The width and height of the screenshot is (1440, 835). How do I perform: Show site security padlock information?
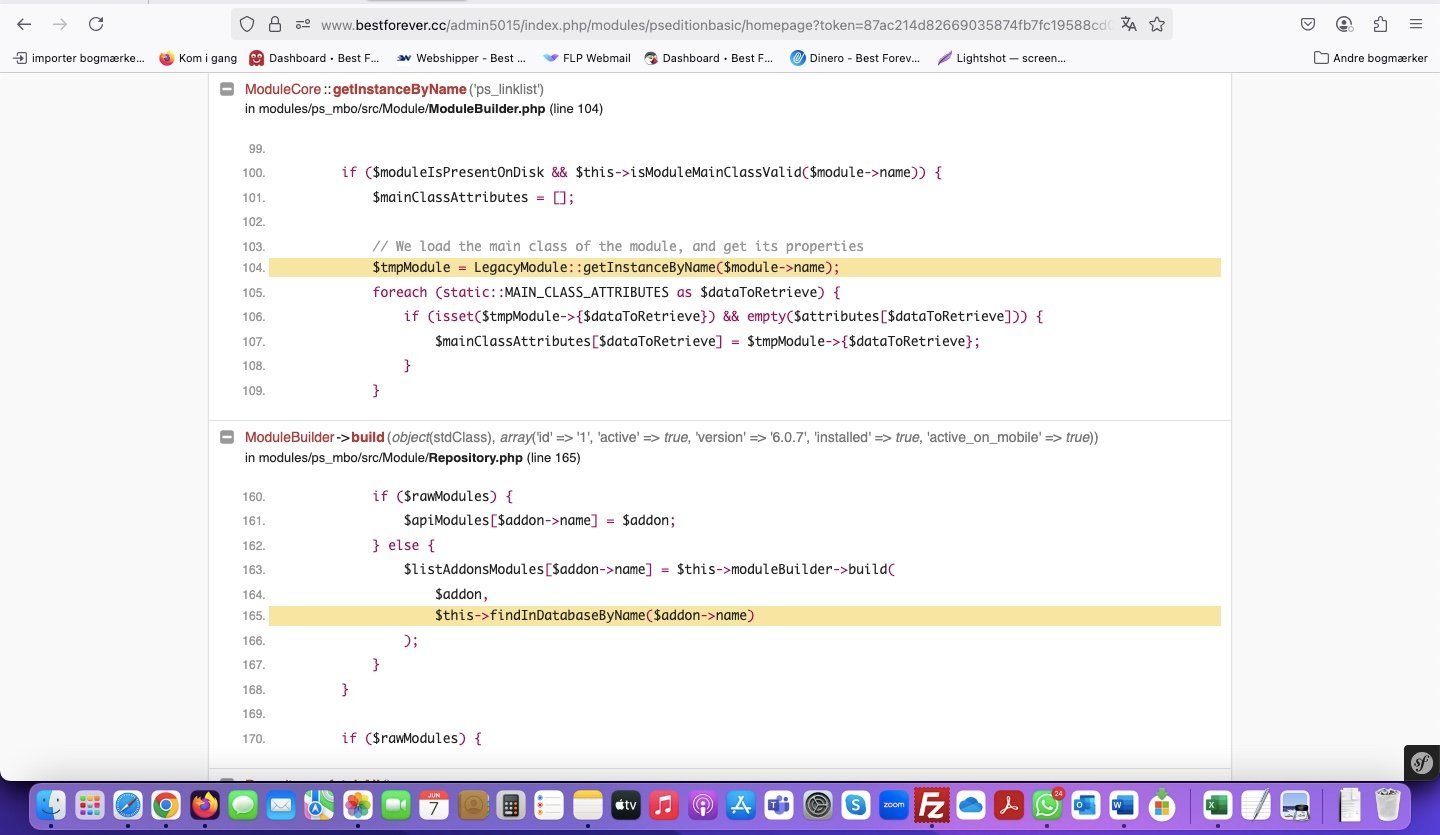(275, 24)
